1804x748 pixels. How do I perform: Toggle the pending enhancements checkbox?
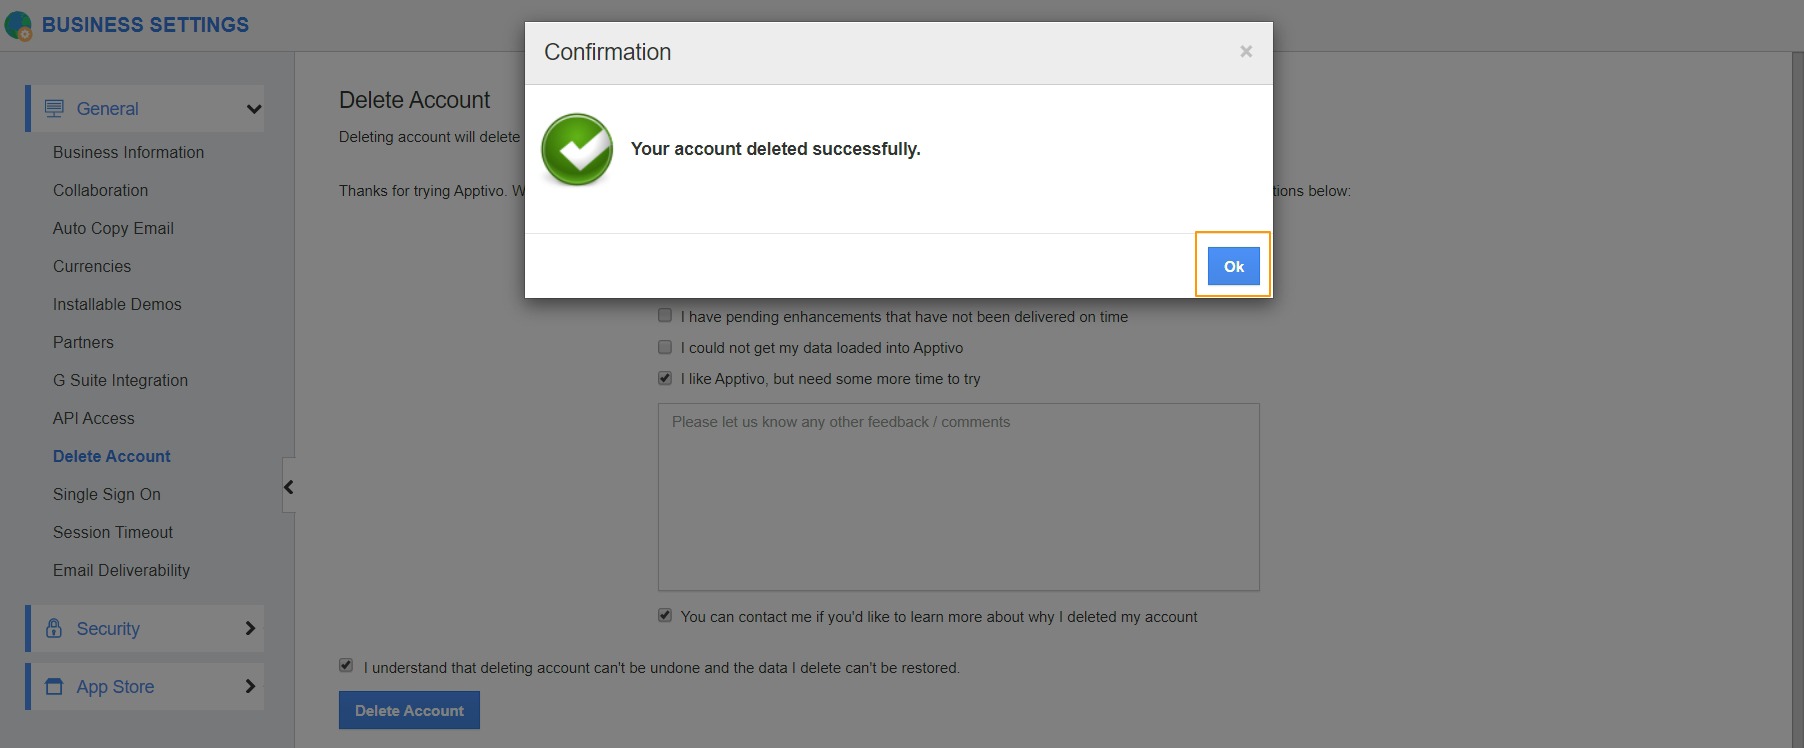click(665, 316)
